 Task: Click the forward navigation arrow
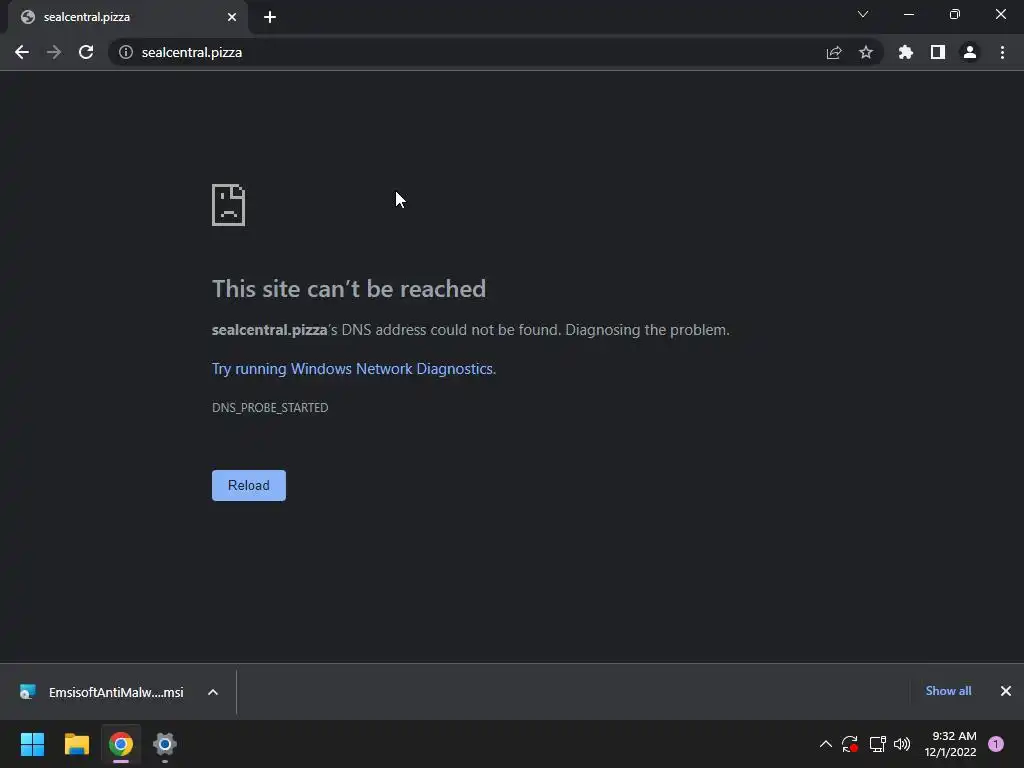pos(54,52)
